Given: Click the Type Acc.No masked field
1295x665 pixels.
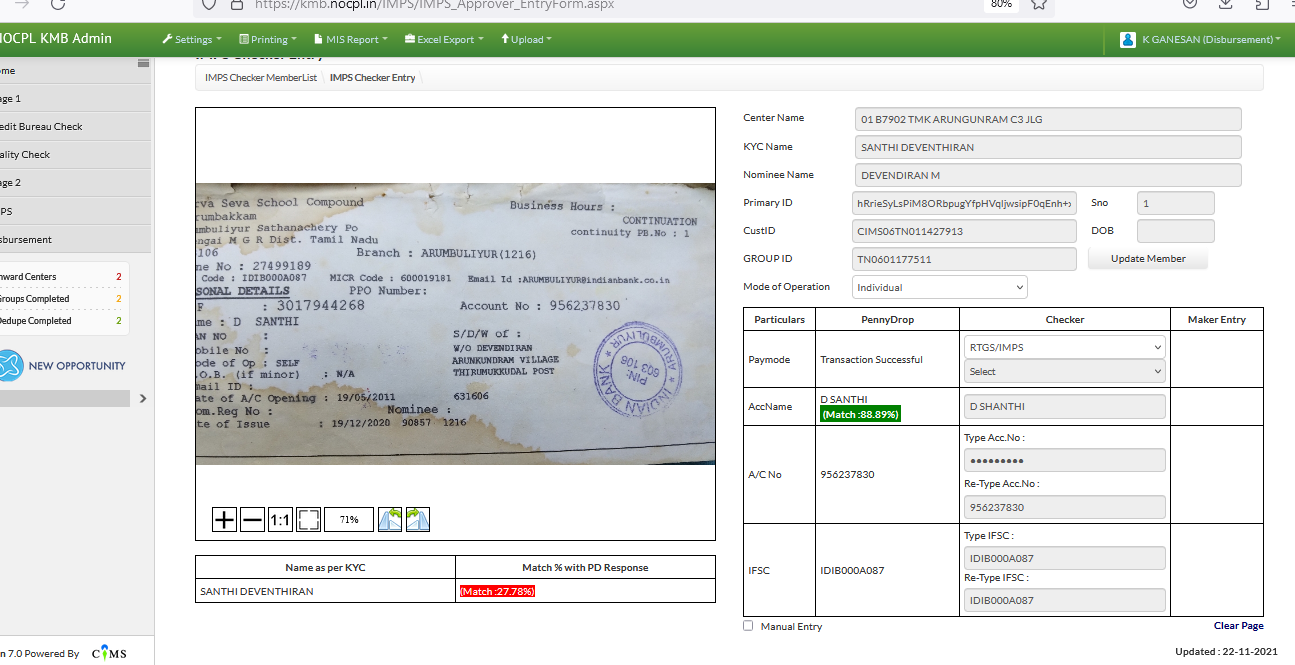Looking at the screenshot, I should (1065, 460).
